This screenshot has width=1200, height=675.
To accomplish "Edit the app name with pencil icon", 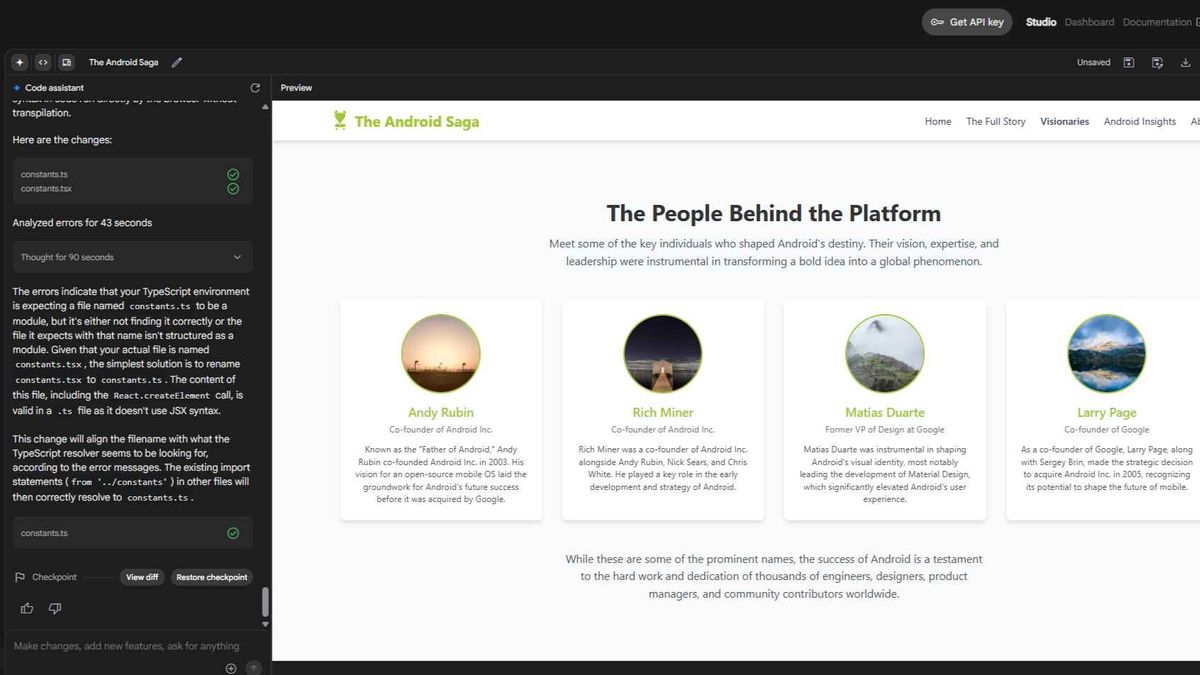I will click(177, 62).
